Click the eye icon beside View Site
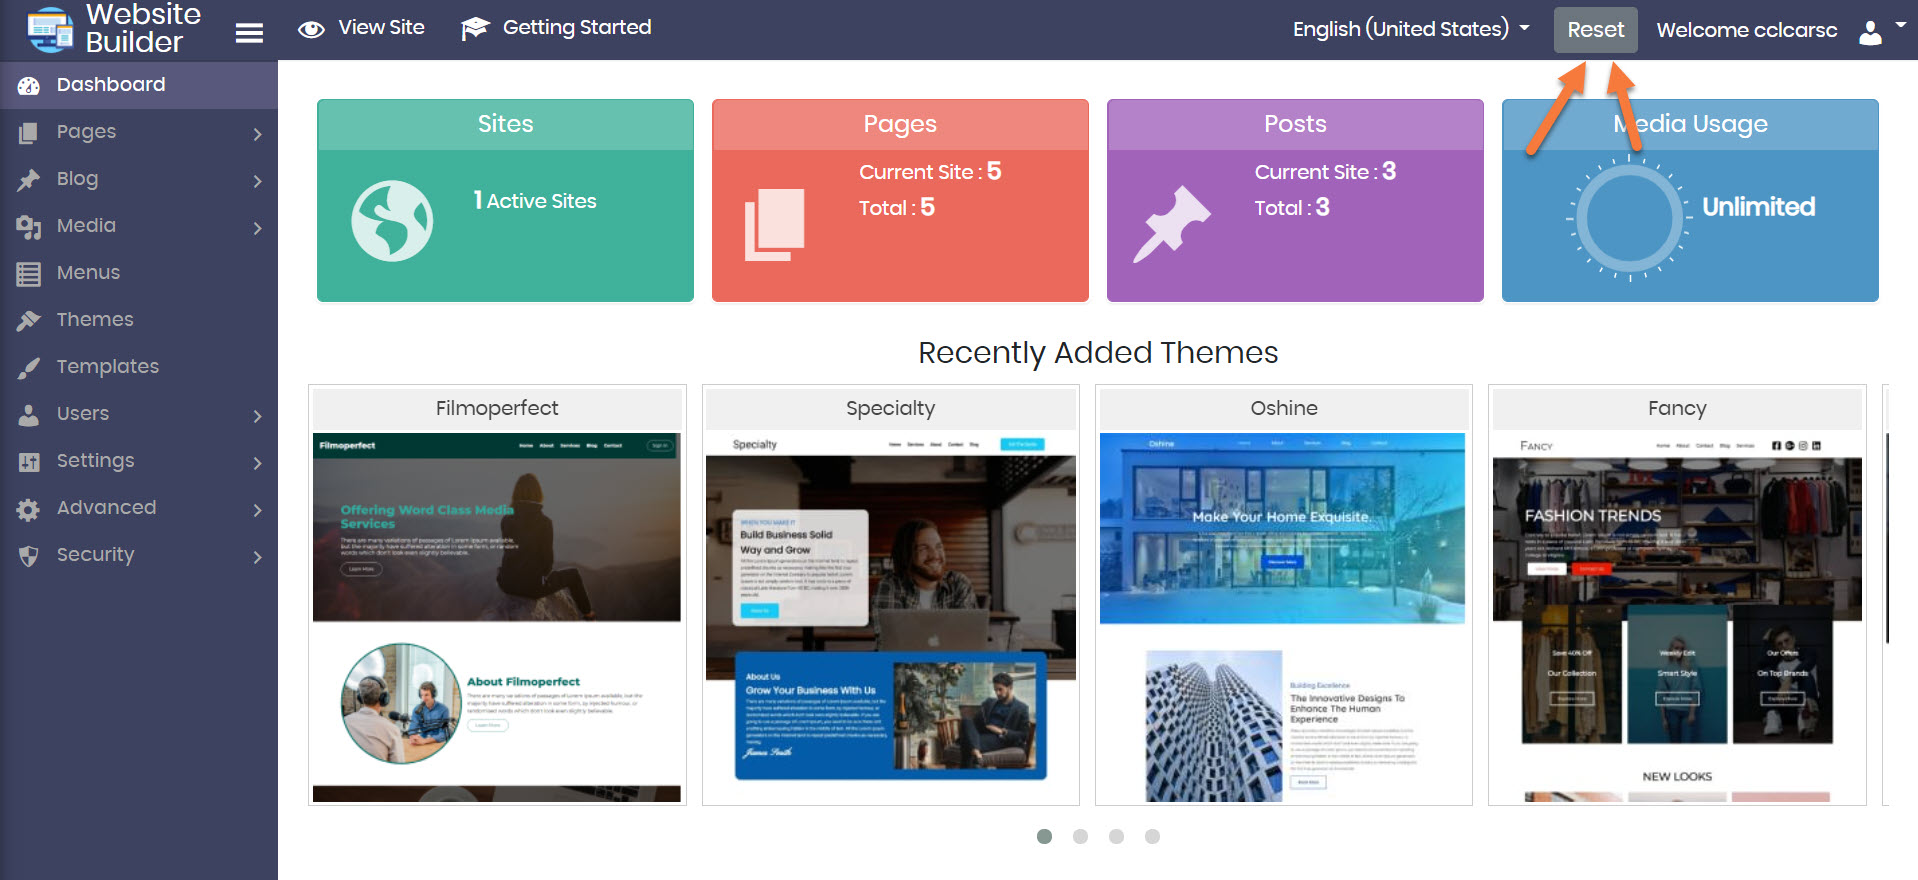The image size is (1918, 880). pos(311,29)
